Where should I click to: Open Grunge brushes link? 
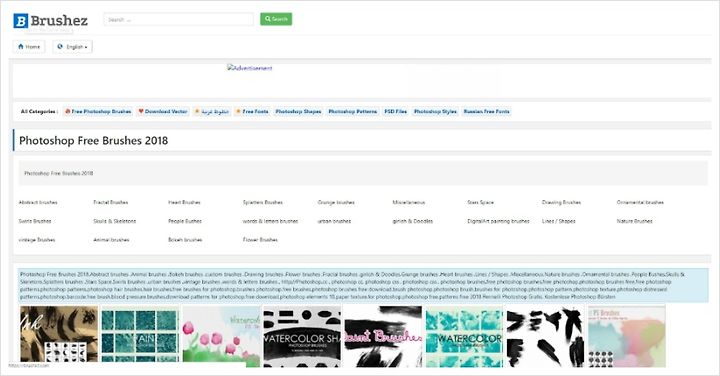pos(336,202)
